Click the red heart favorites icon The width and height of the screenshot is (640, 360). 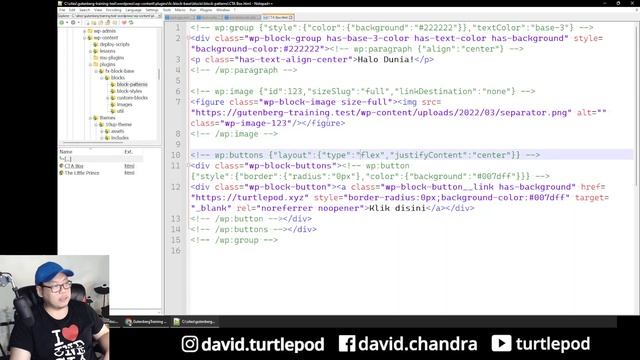coord(124,22)
